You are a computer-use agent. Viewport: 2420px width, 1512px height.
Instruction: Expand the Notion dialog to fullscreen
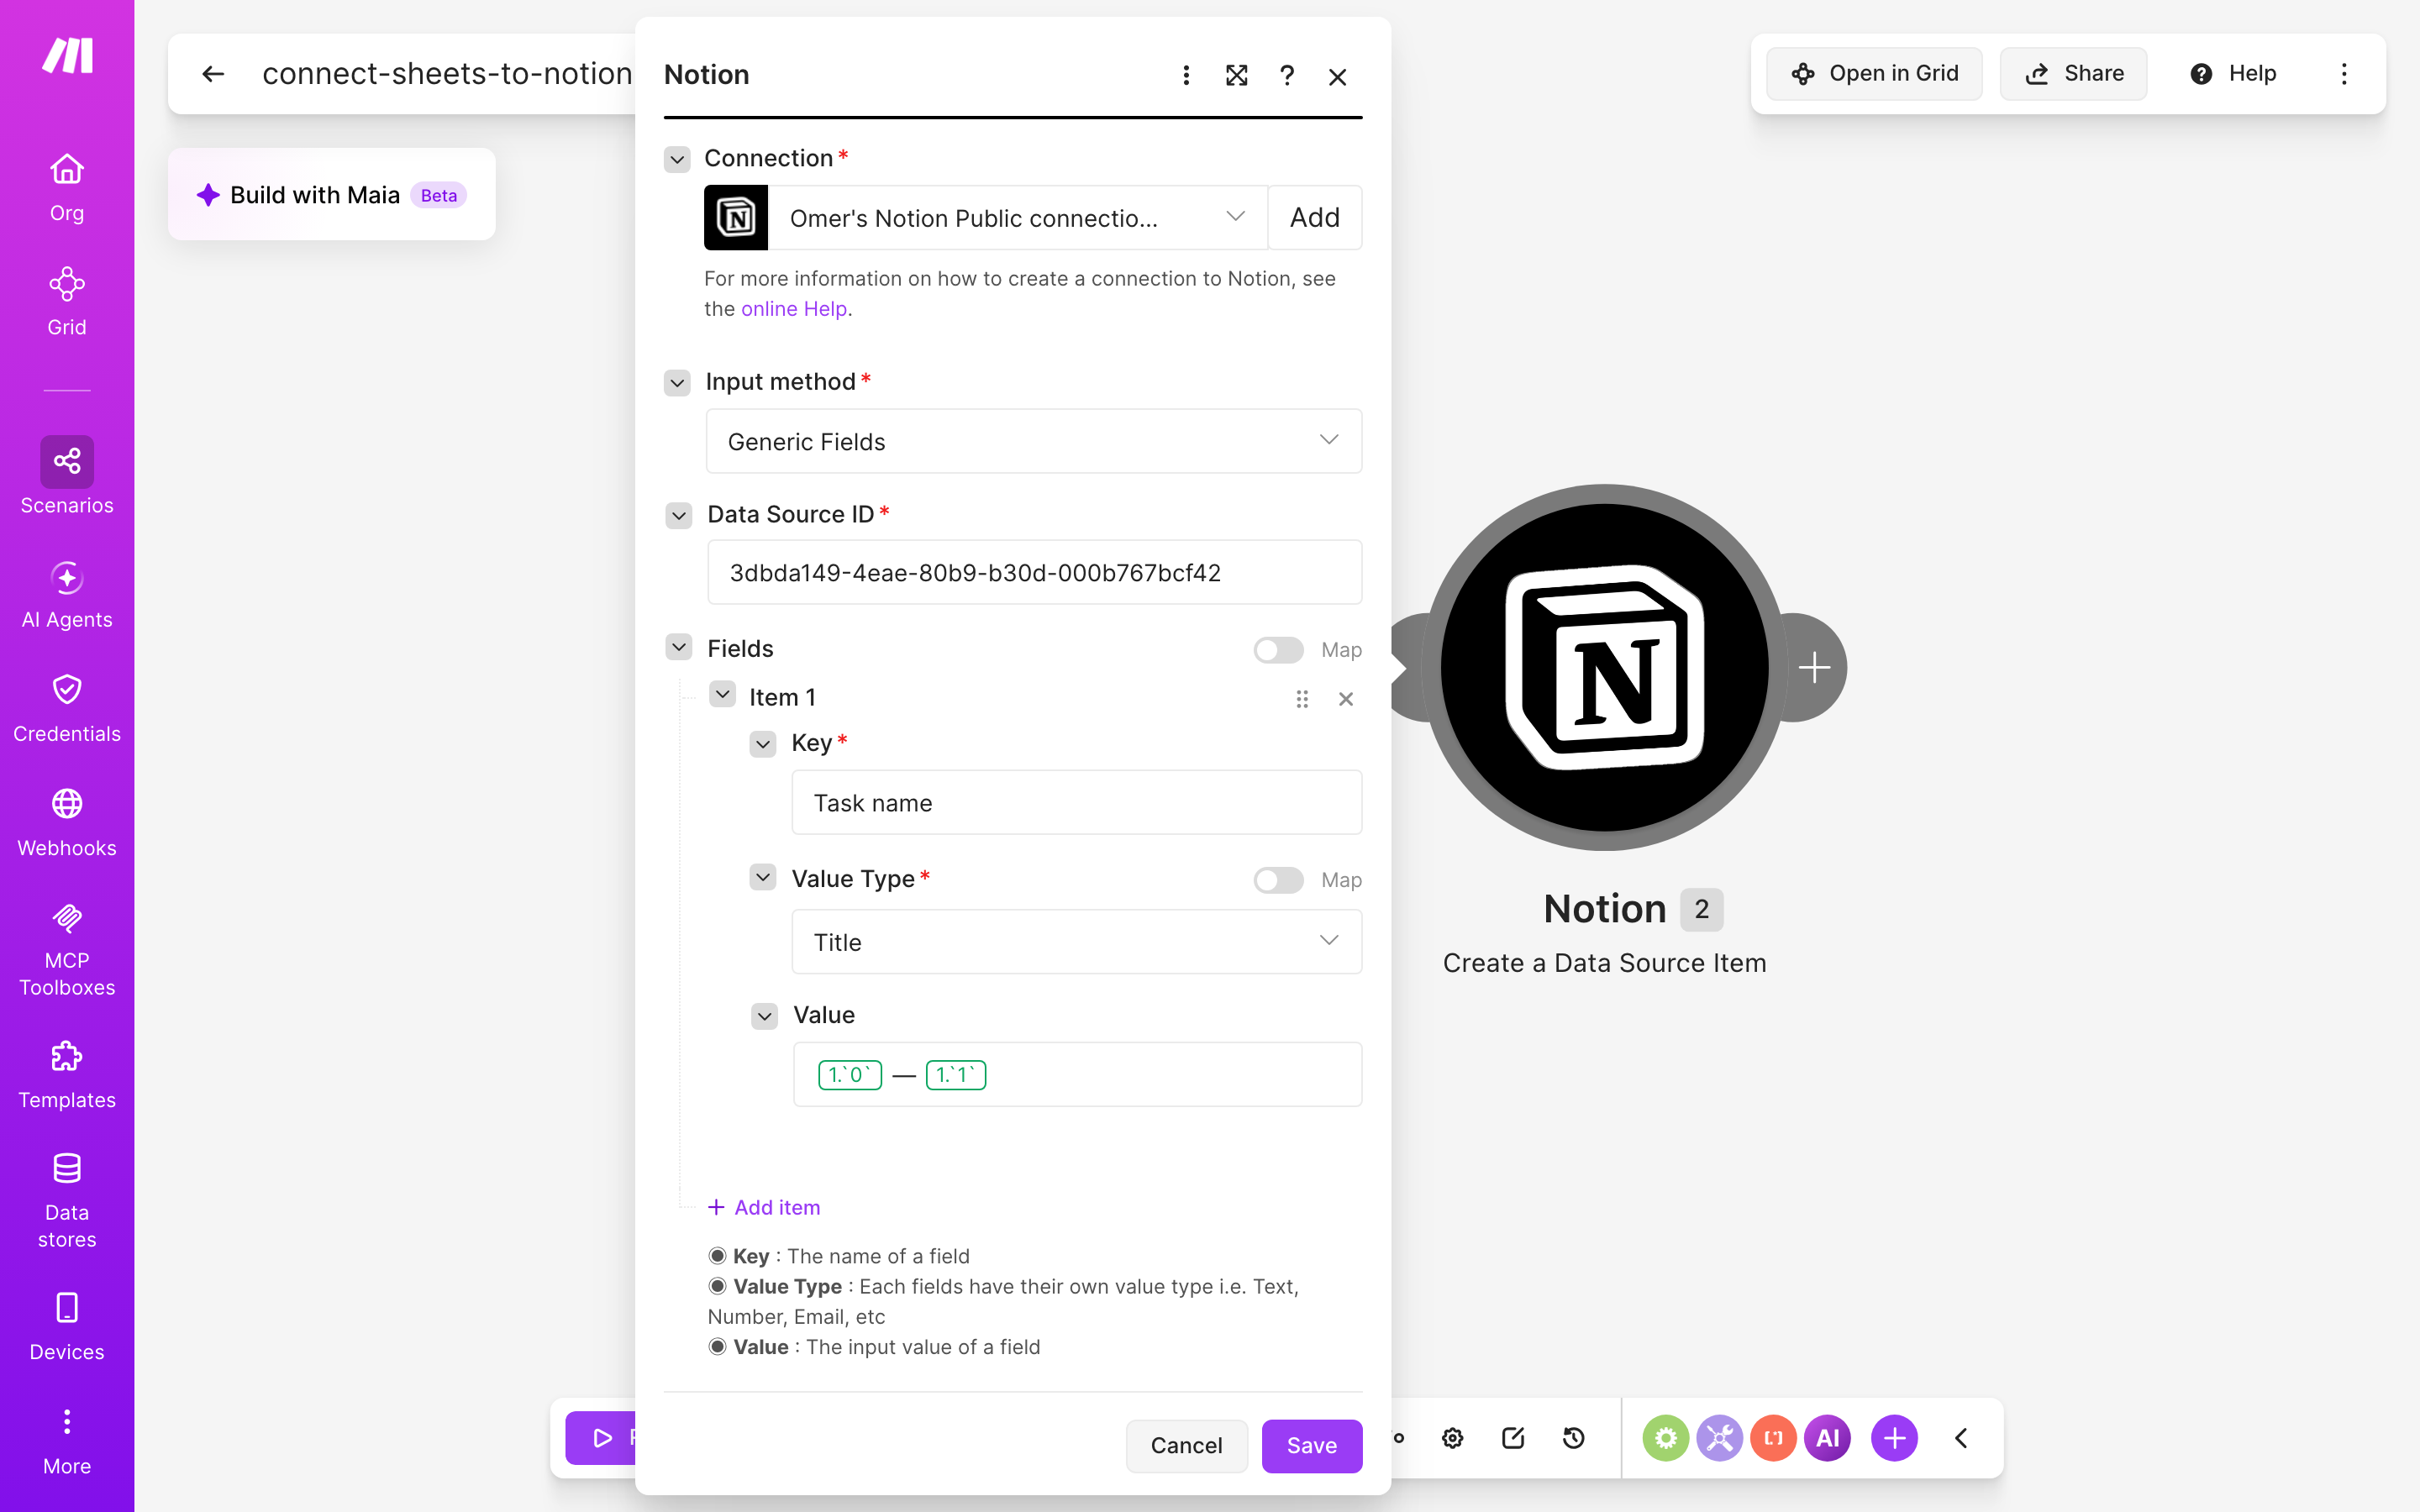[x=1237, y=76]
